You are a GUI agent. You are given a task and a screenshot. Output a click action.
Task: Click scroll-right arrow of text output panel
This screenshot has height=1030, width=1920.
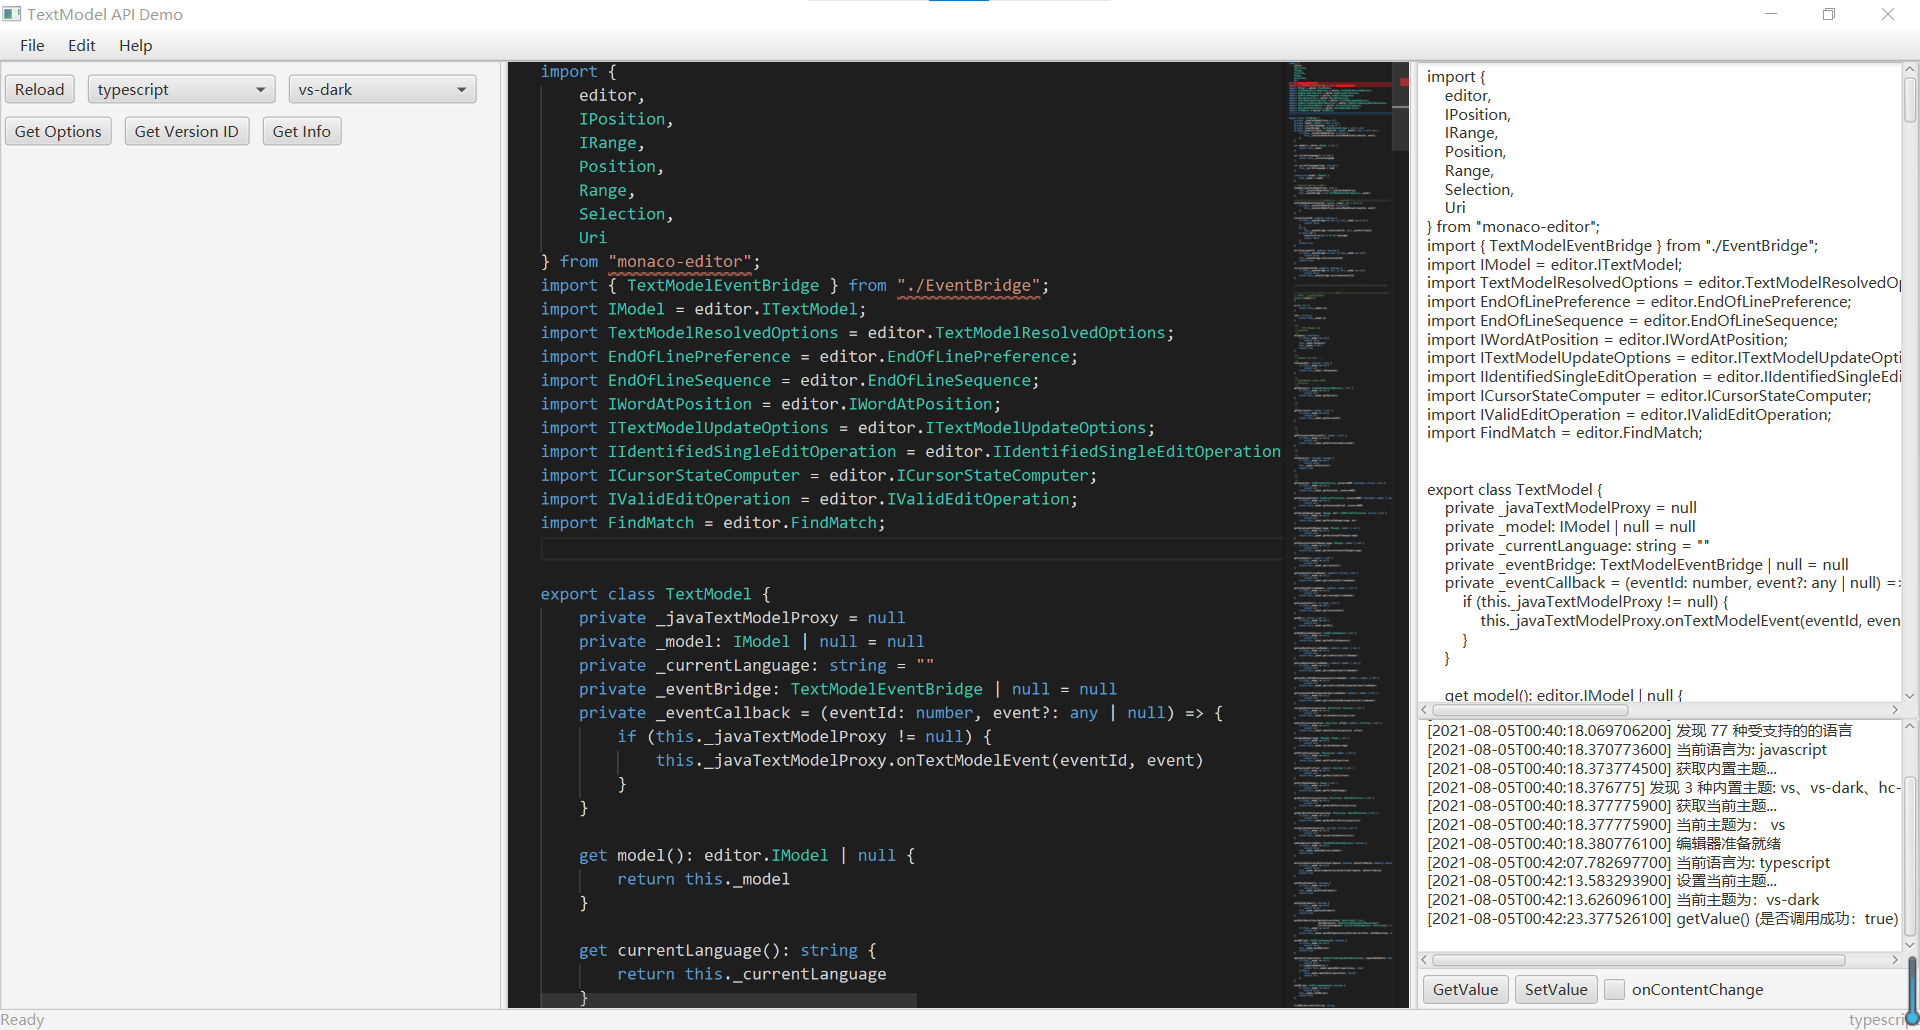pyautogui.click(x=1895, y=710)
